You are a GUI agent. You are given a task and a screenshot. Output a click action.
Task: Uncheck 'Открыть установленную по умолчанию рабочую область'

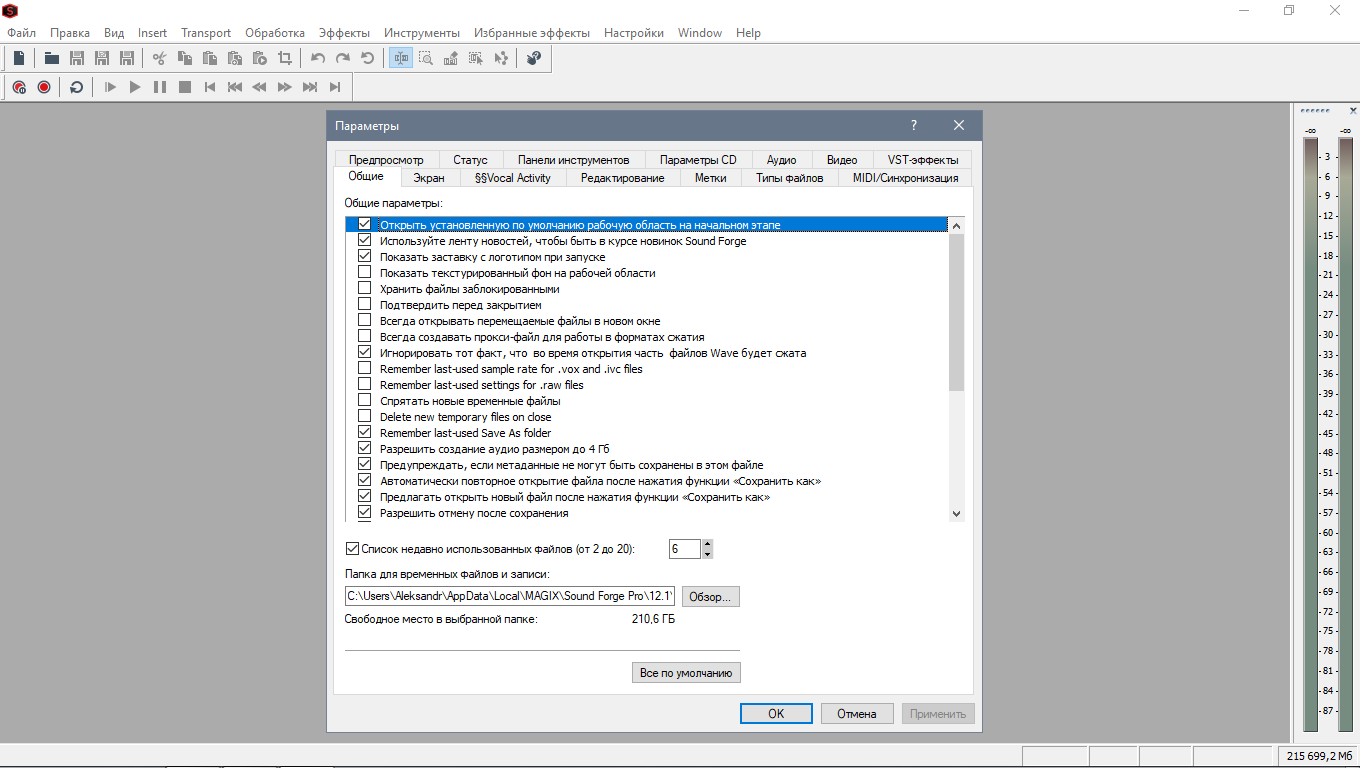364,225
